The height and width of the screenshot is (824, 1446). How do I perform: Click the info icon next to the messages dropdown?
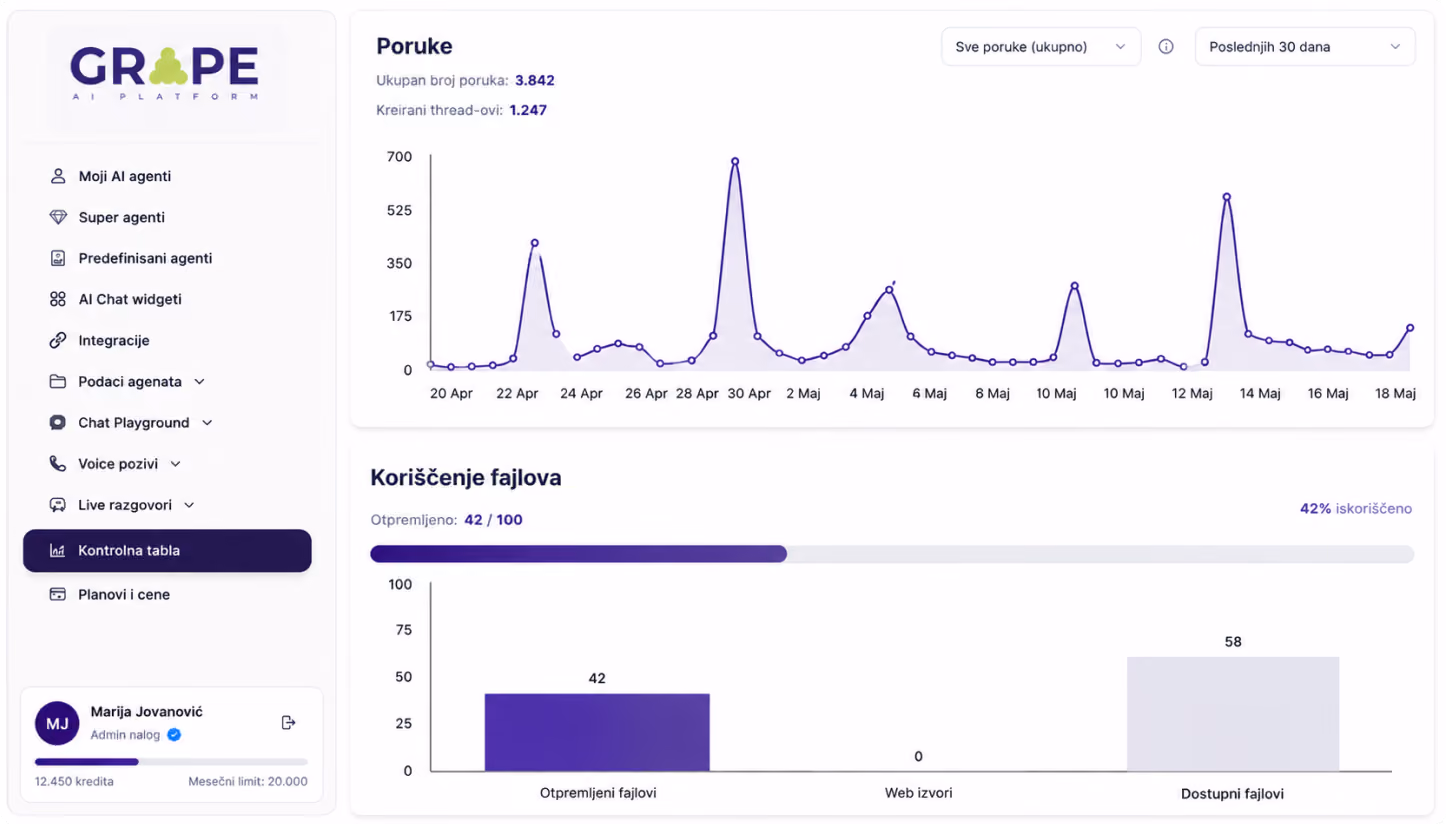[1166, 46]
